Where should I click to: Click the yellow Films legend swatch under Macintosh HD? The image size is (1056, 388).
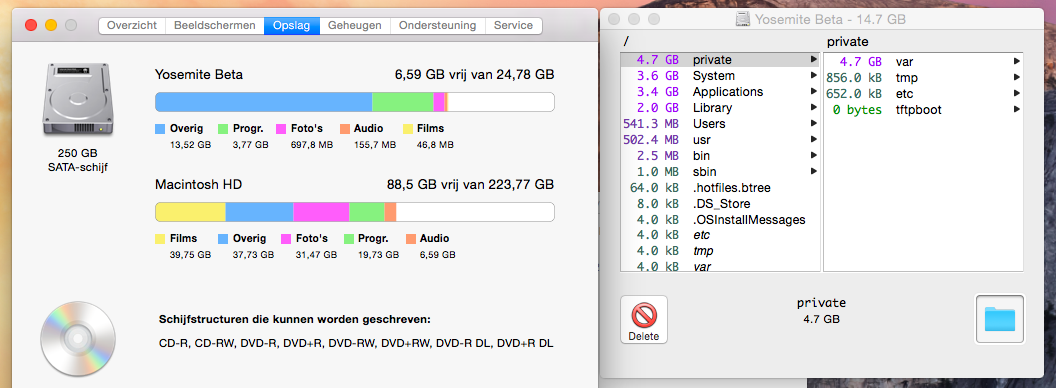160,238
